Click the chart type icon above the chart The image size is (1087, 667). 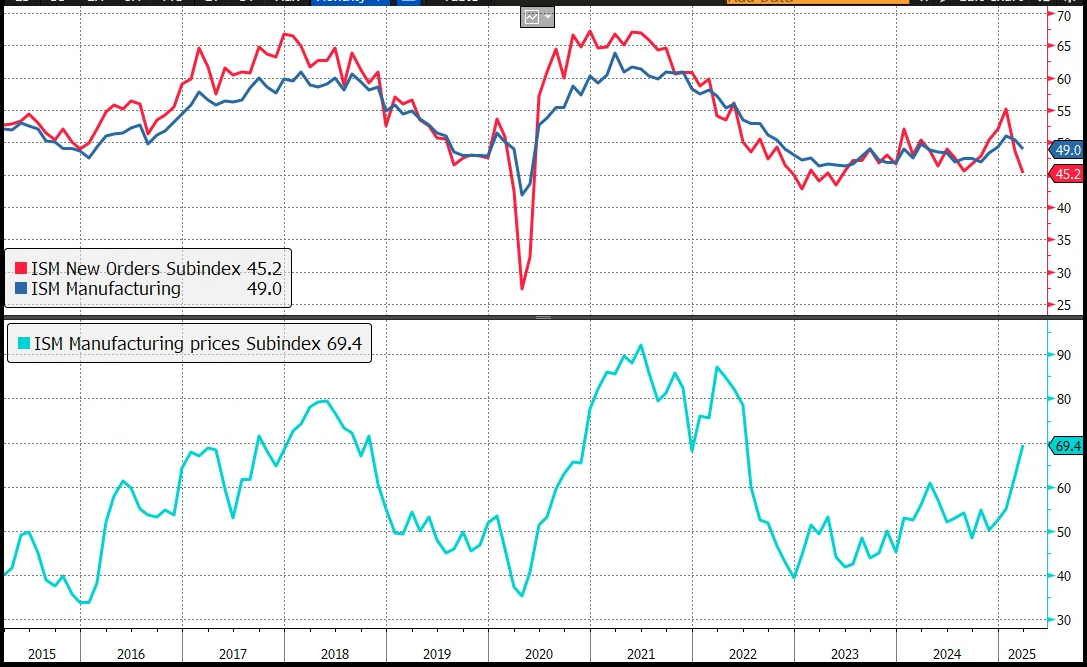[x=532, y=17]
